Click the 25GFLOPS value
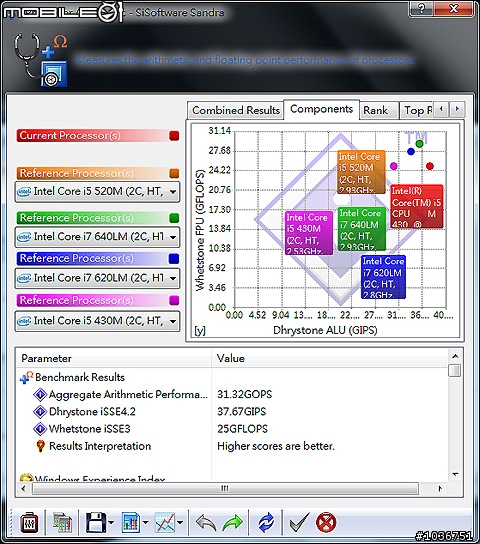Screen dimensions: 480x544 pos(242,429)
